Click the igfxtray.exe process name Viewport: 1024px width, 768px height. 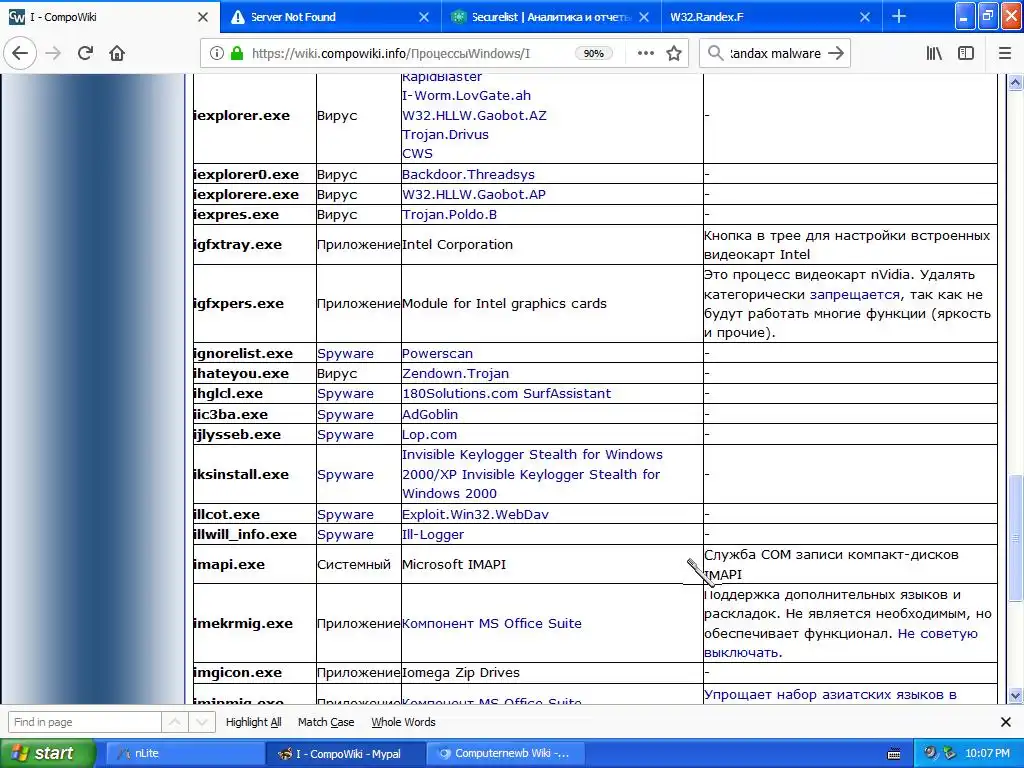click(x=238, y=245)
